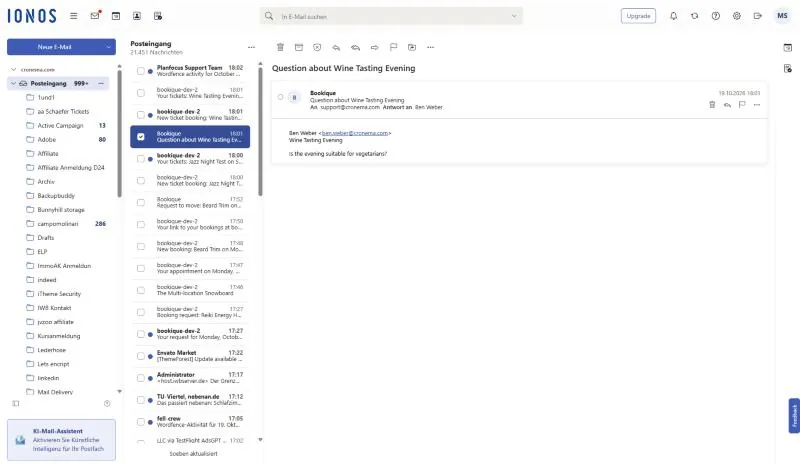Open the tasks app icon
This screenshot has width=800, height=464.
158,16
